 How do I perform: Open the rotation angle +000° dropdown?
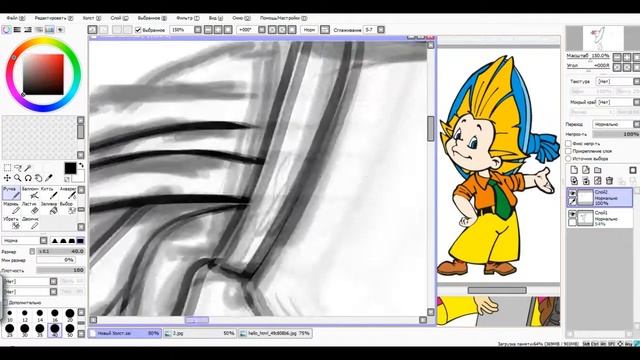point(262,30)
